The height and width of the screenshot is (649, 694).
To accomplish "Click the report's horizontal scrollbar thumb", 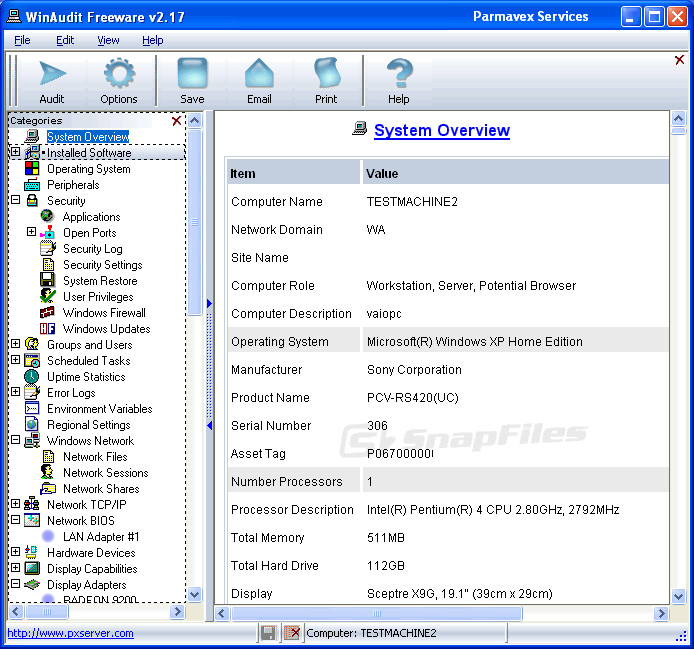I will [x=377, y=614].
